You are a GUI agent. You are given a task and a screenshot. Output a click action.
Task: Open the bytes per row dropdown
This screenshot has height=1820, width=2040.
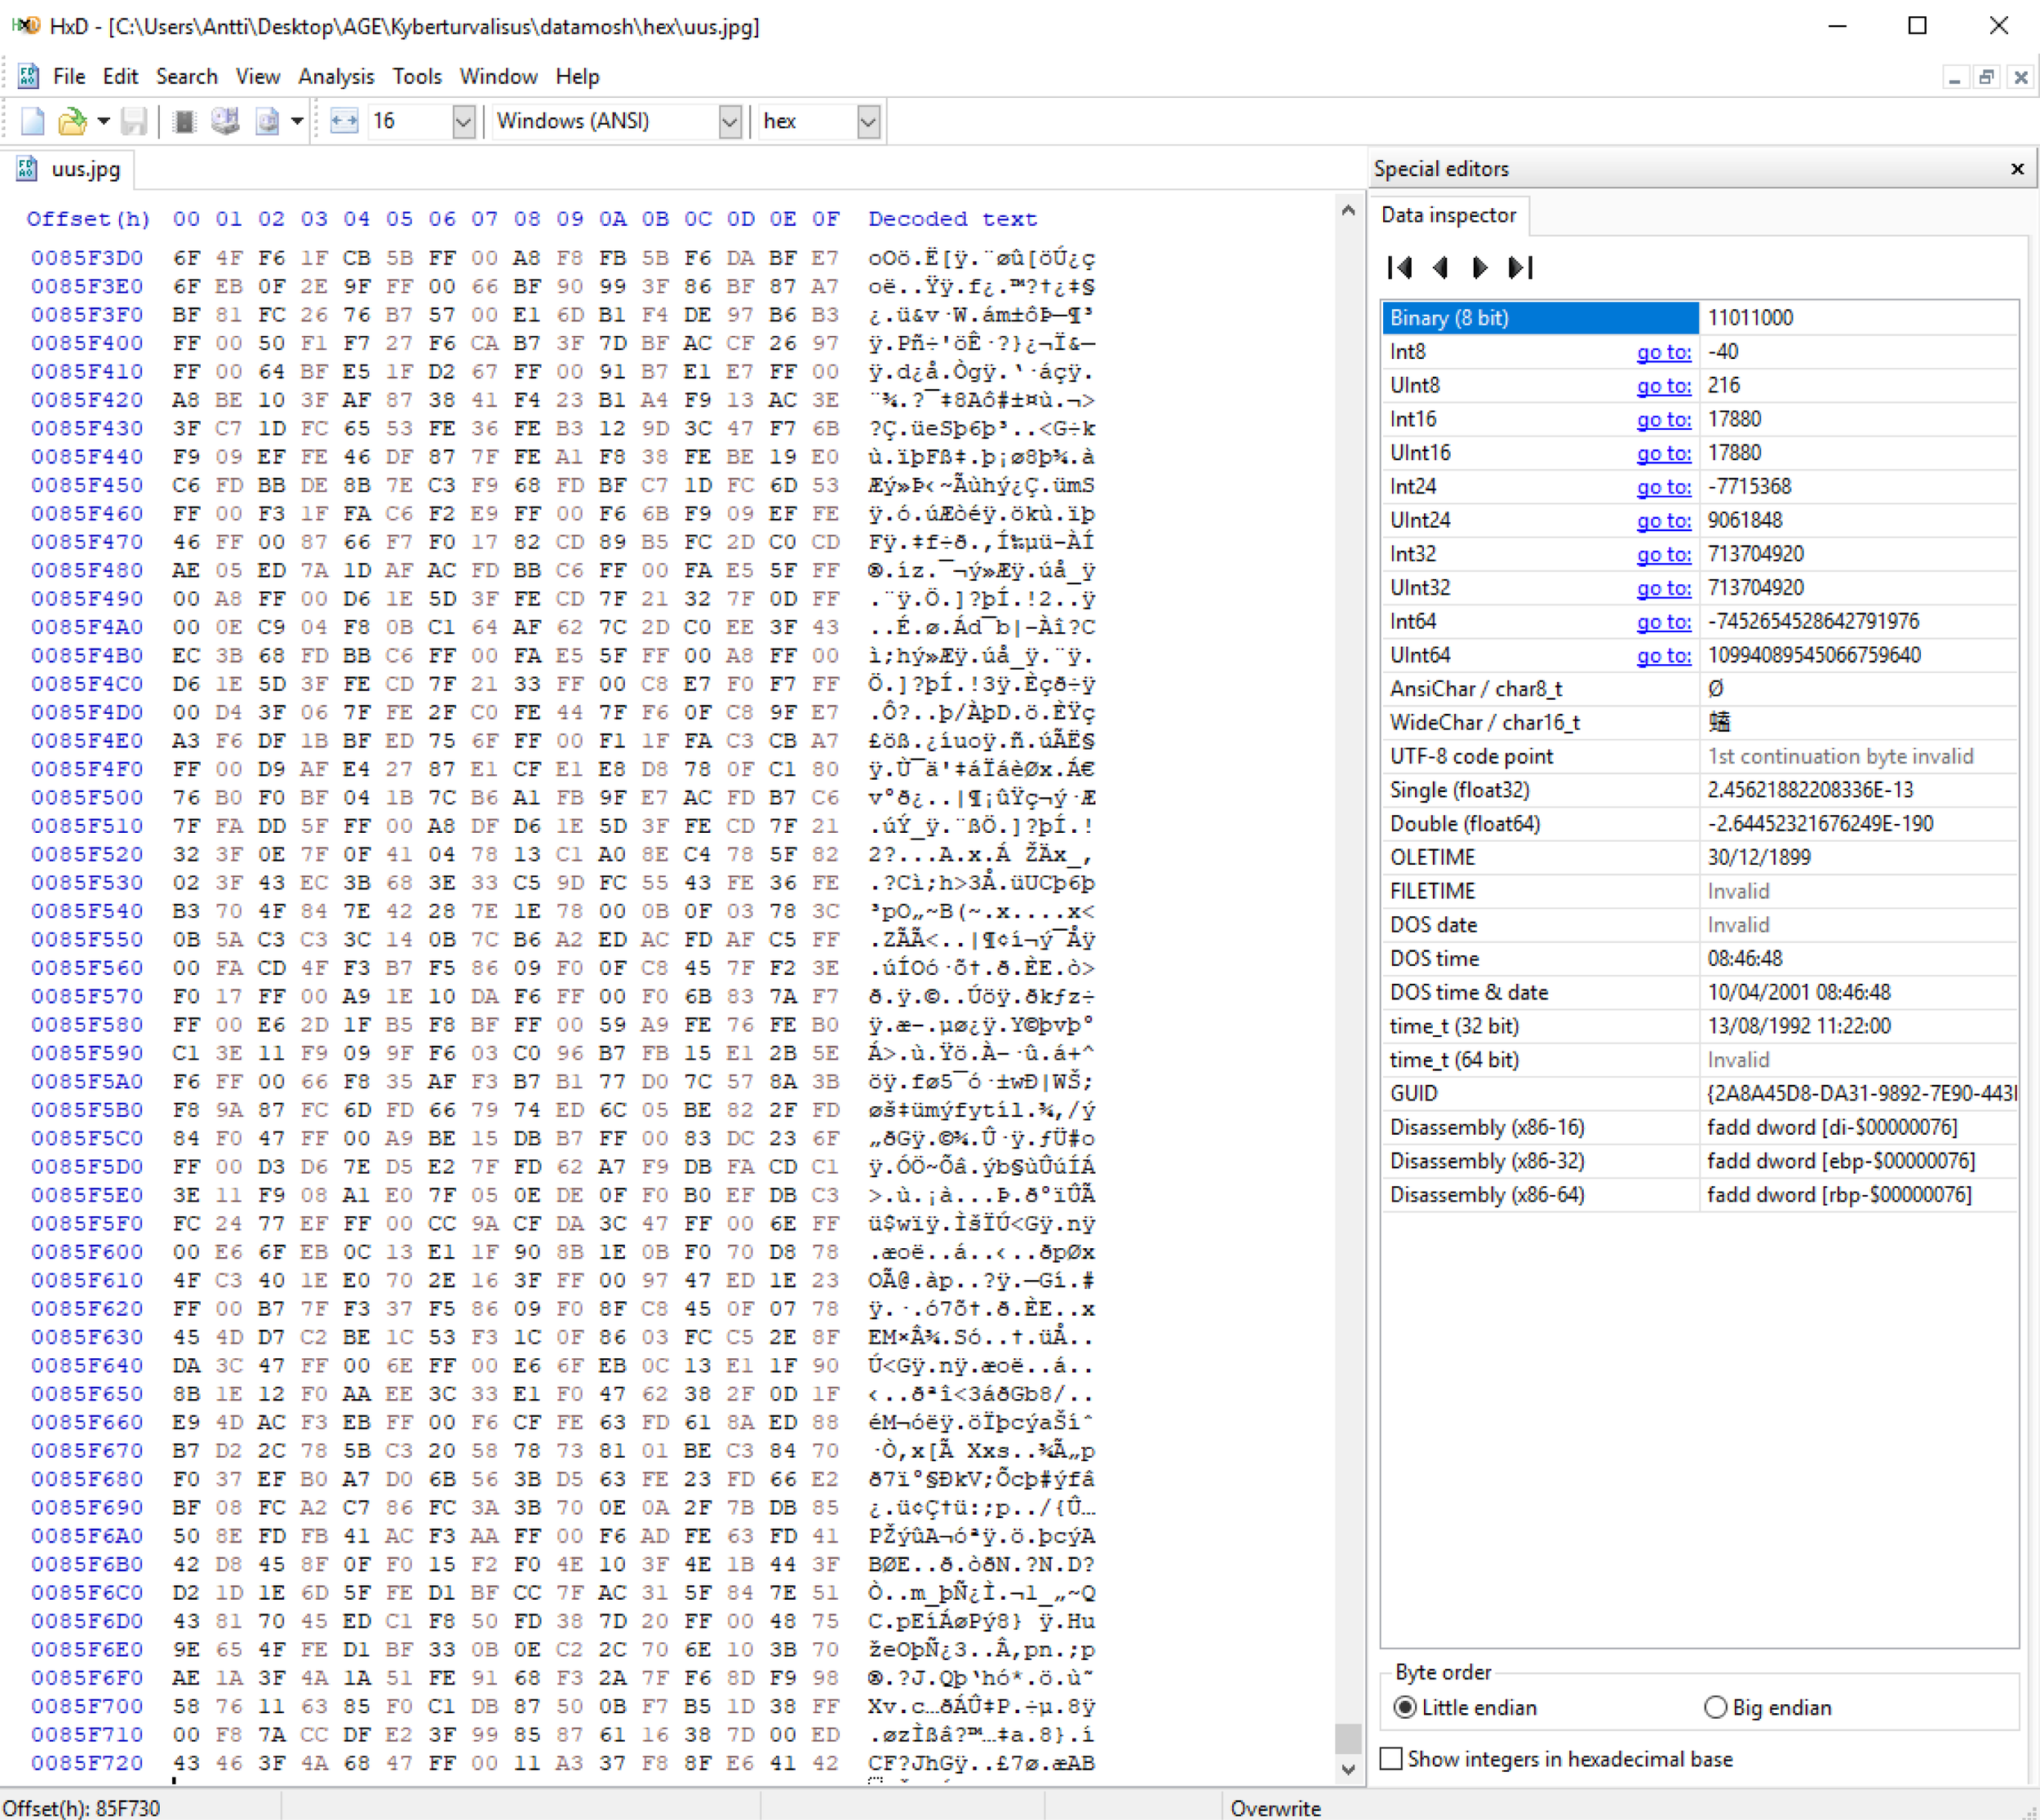463,121
